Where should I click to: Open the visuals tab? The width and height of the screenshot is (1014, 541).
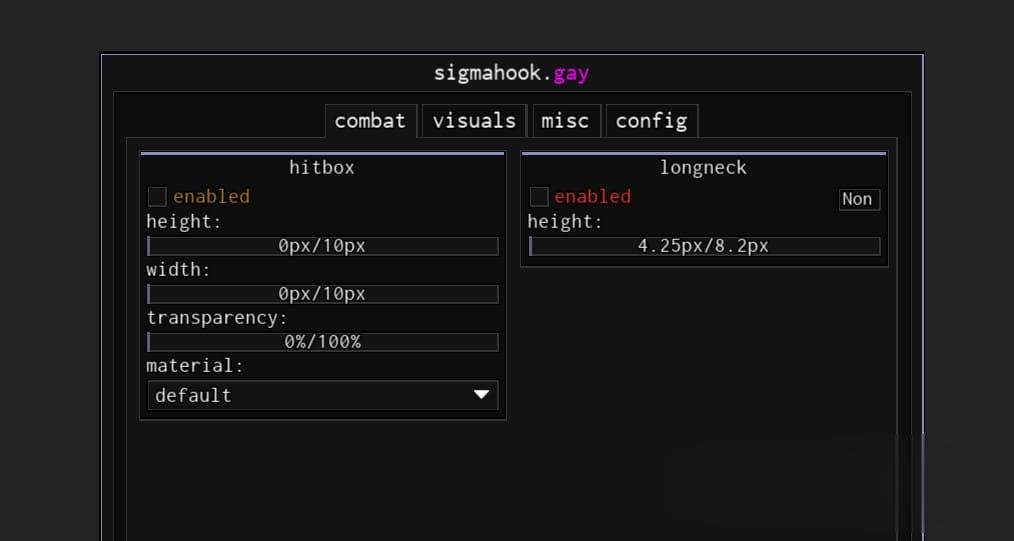click(474, 121)
